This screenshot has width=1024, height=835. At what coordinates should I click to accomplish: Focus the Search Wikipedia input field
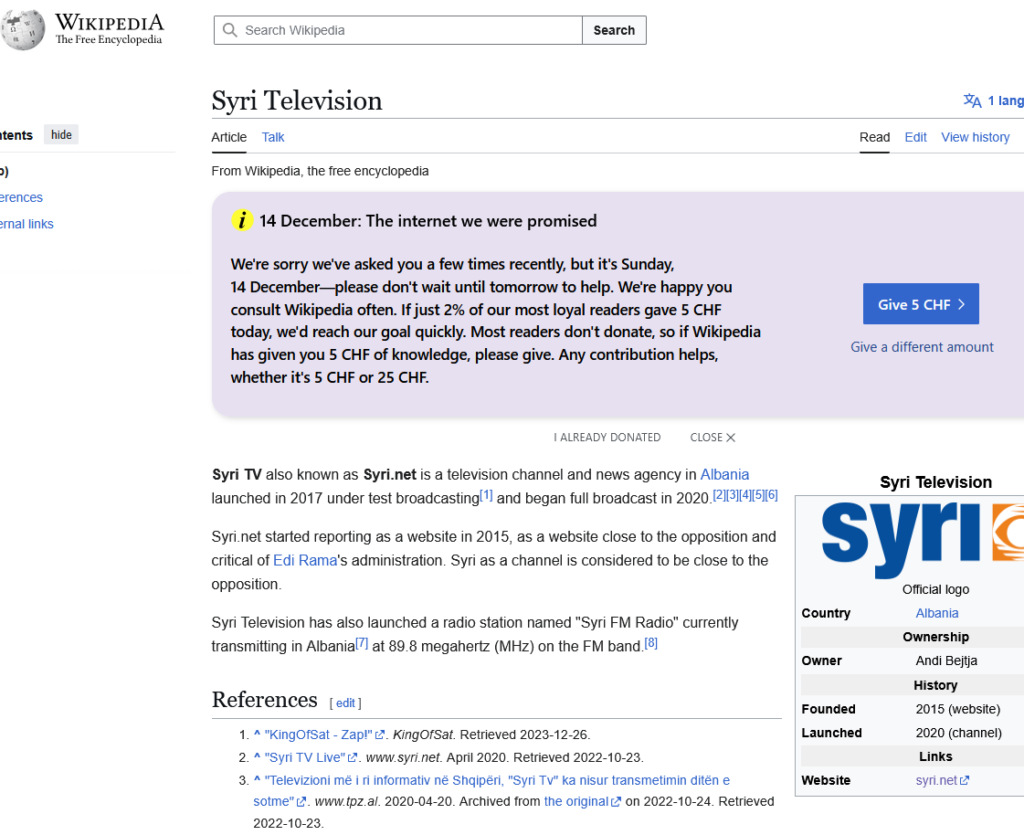(x=410, y=30)
